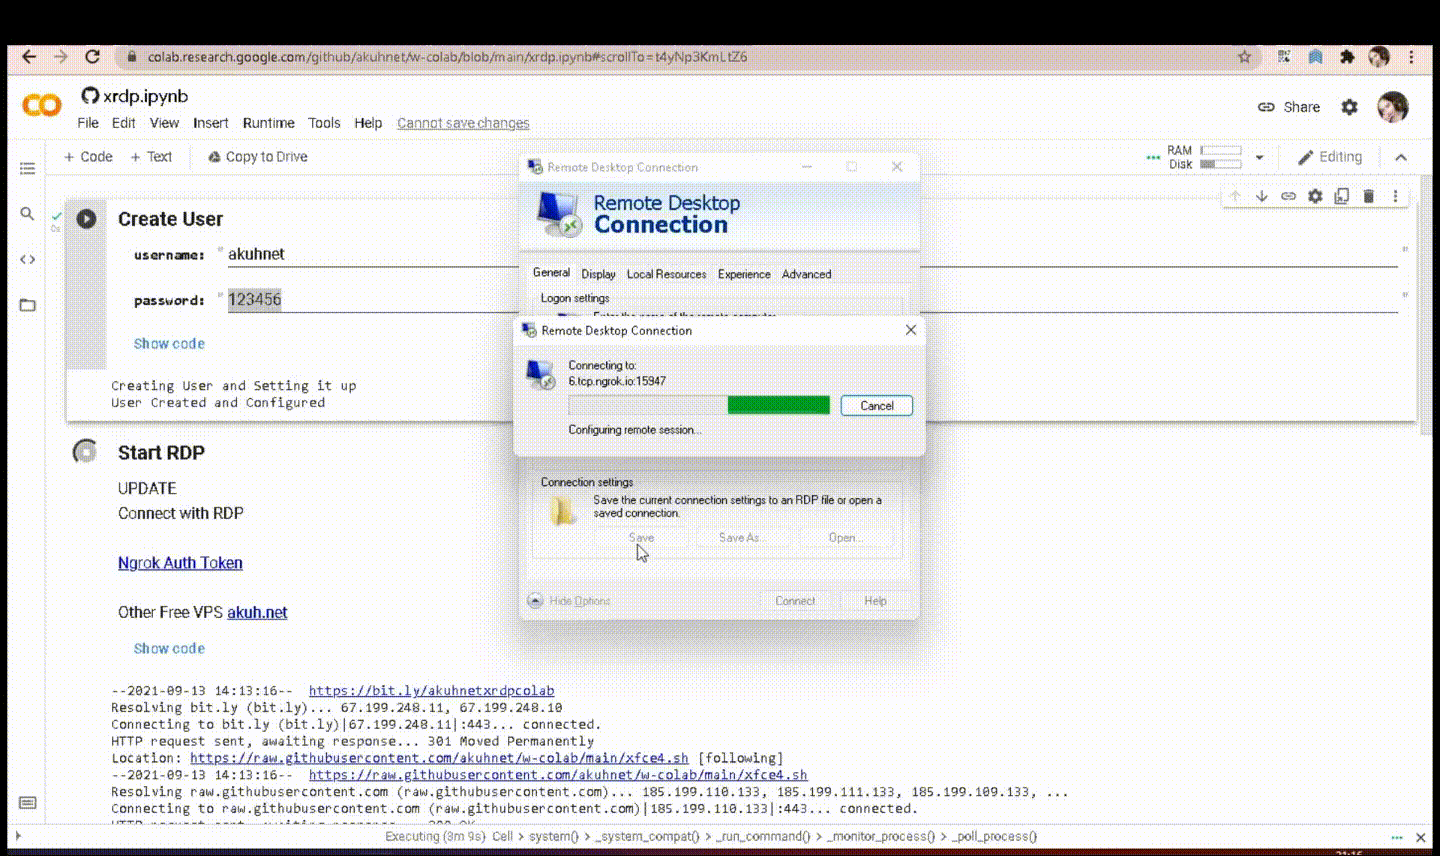The width and height of the screenshot is (1440, 856).
Task: Show code of Start RDP cell
Action: point(169,648)
